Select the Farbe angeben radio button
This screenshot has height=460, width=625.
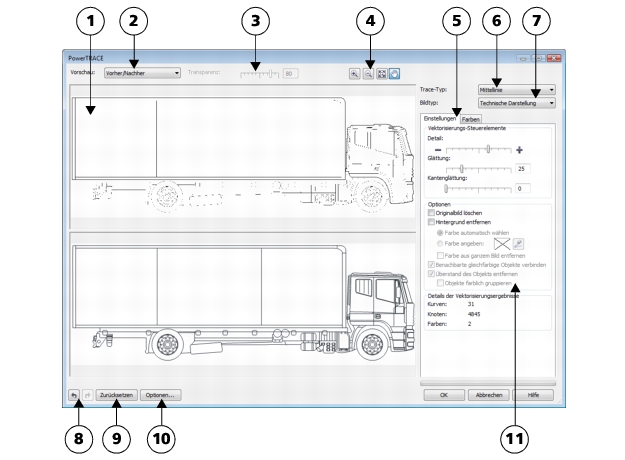[x=440, y=243]
